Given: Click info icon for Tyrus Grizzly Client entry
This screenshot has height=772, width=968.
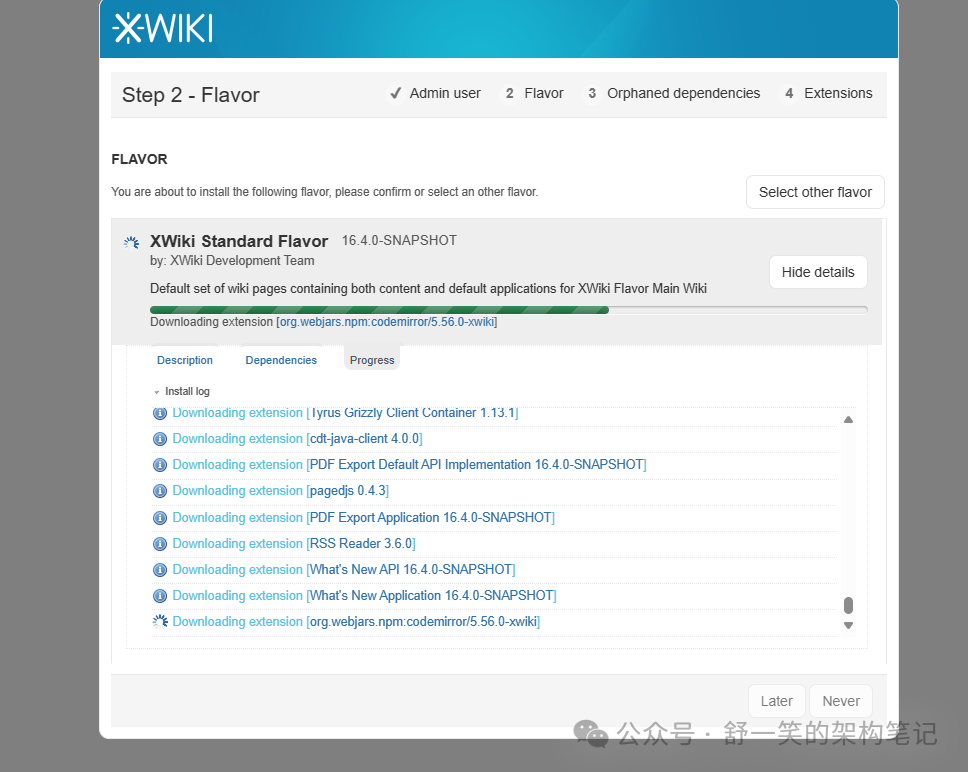Looking at the screenshot, I should [160, 413].
